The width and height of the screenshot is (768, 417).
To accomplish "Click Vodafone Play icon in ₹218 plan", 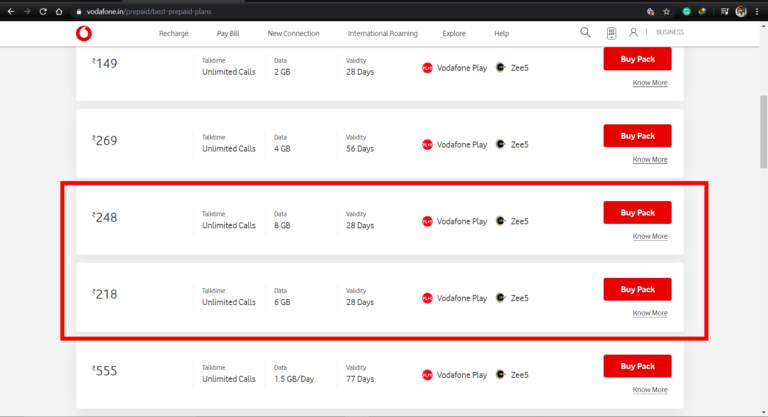I will (427, 298).
